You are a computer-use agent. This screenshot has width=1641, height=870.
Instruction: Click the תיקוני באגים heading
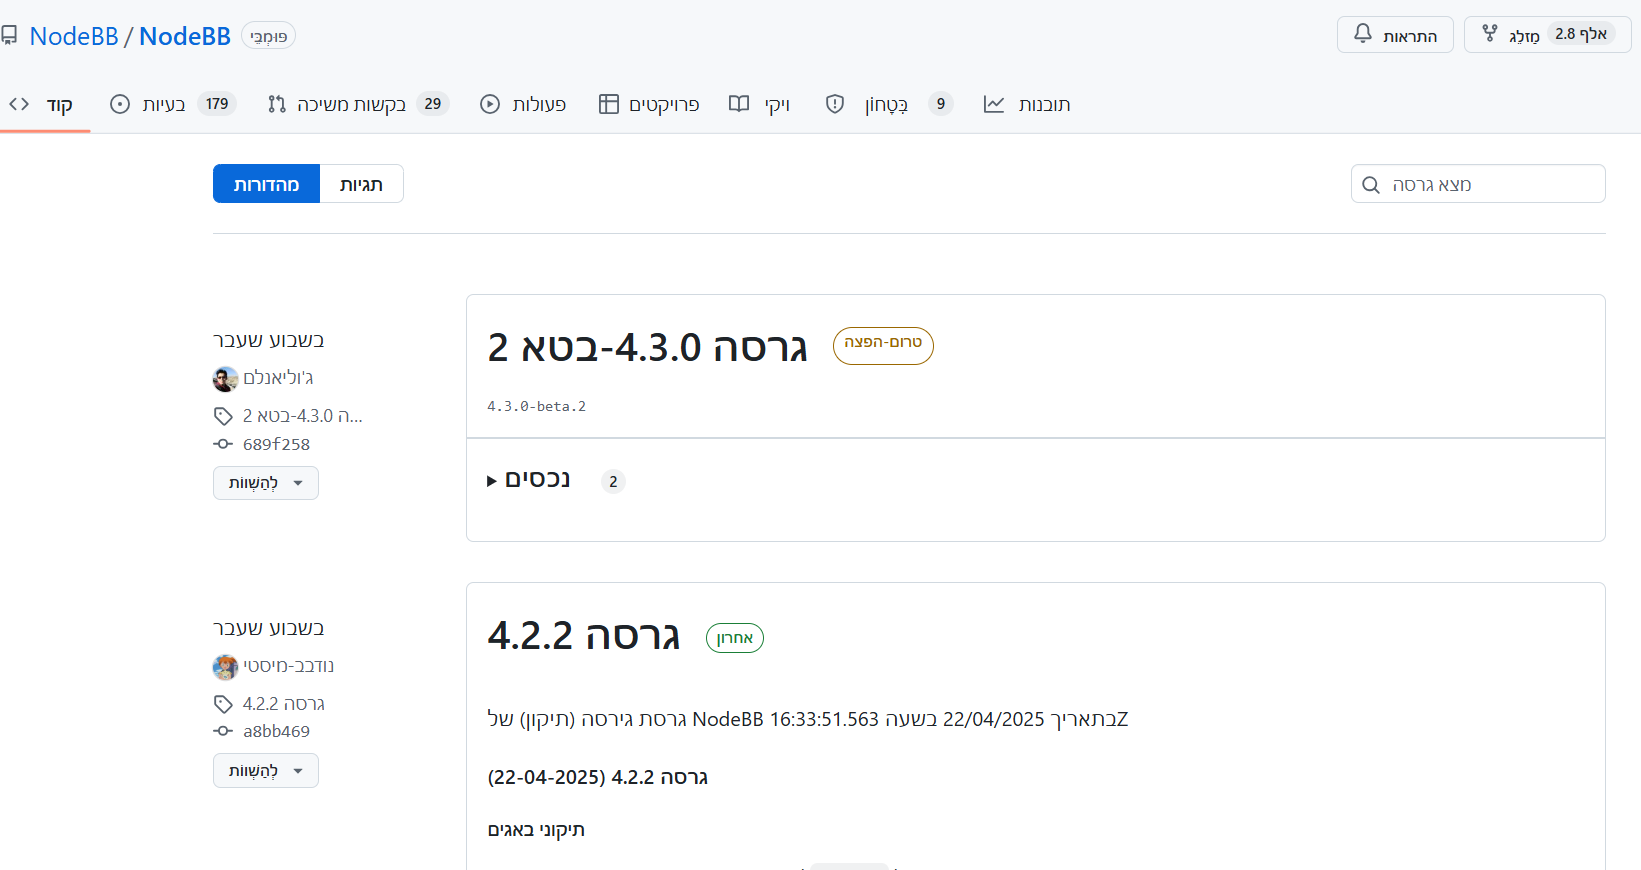(x=536, y=830)
